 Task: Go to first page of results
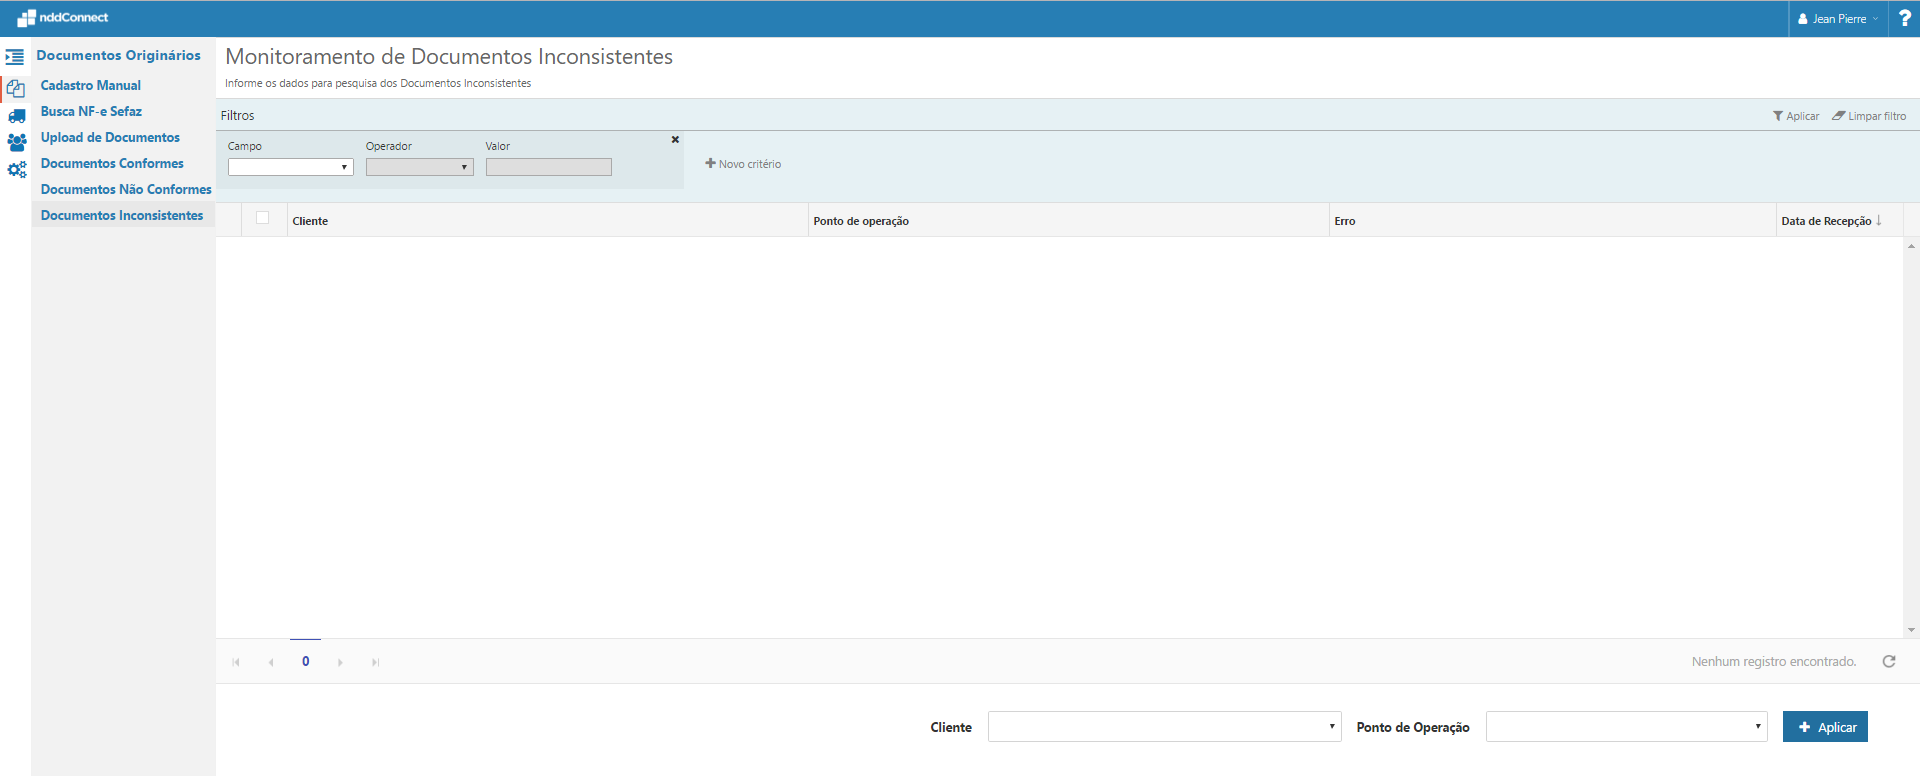tap(236, 662)
